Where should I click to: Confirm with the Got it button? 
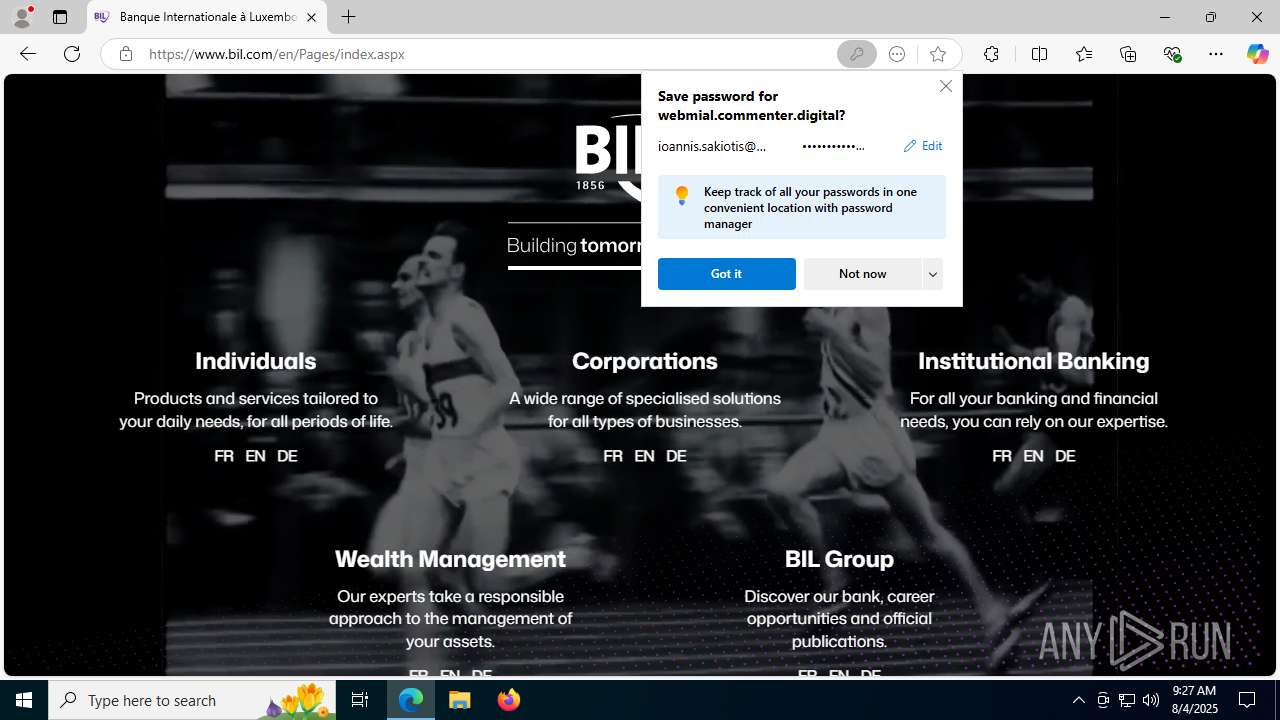[x=727, y=274]
